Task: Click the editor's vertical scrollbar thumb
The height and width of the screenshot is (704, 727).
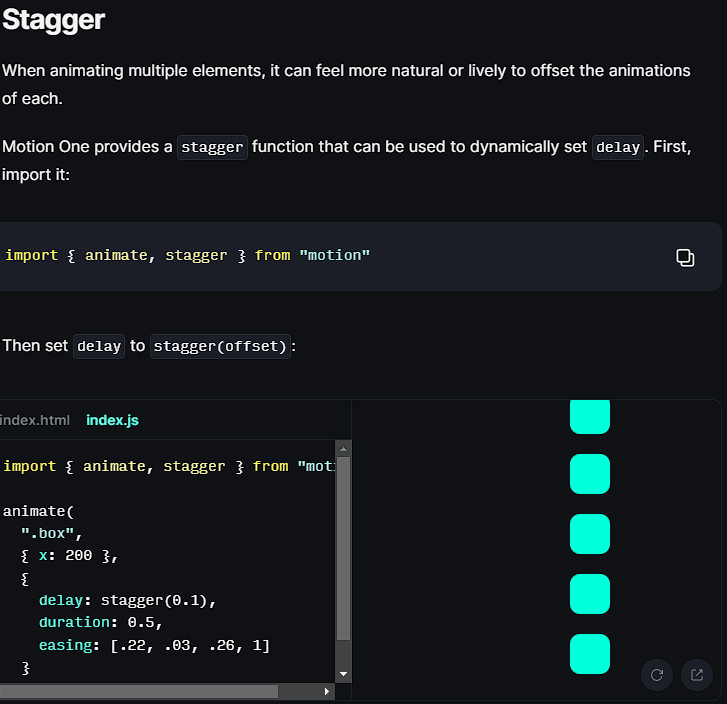Action: tap(344, 548)
